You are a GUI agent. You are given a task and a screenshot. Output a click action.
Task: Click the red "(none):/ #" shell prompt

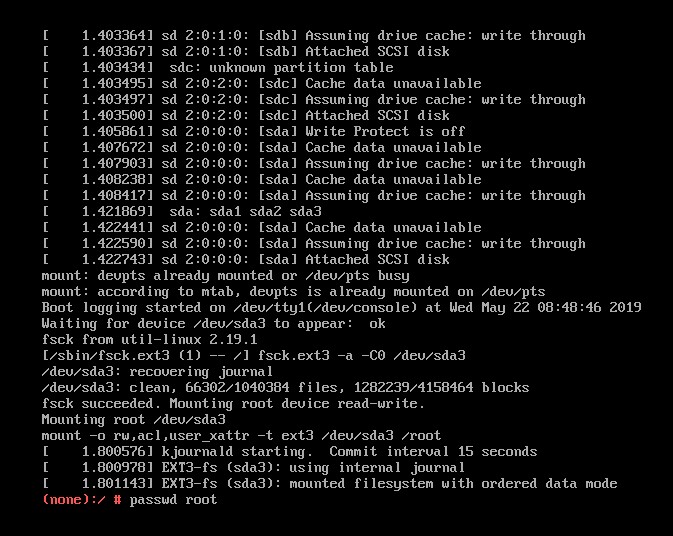[x=82, y=499]
